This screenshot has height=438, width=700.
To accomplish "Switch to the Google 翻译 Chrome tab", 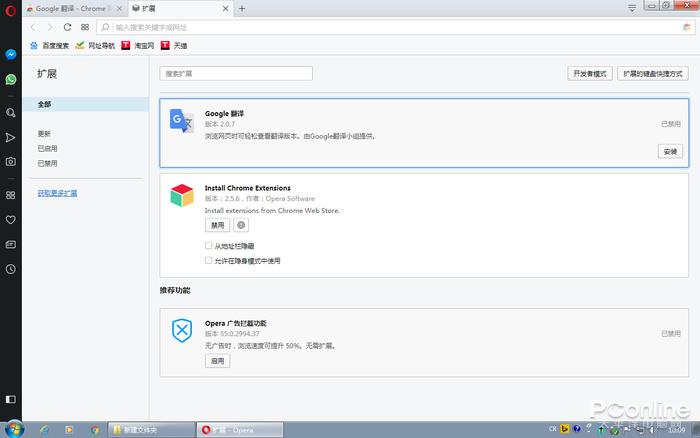I will click(x=75, y=8).
